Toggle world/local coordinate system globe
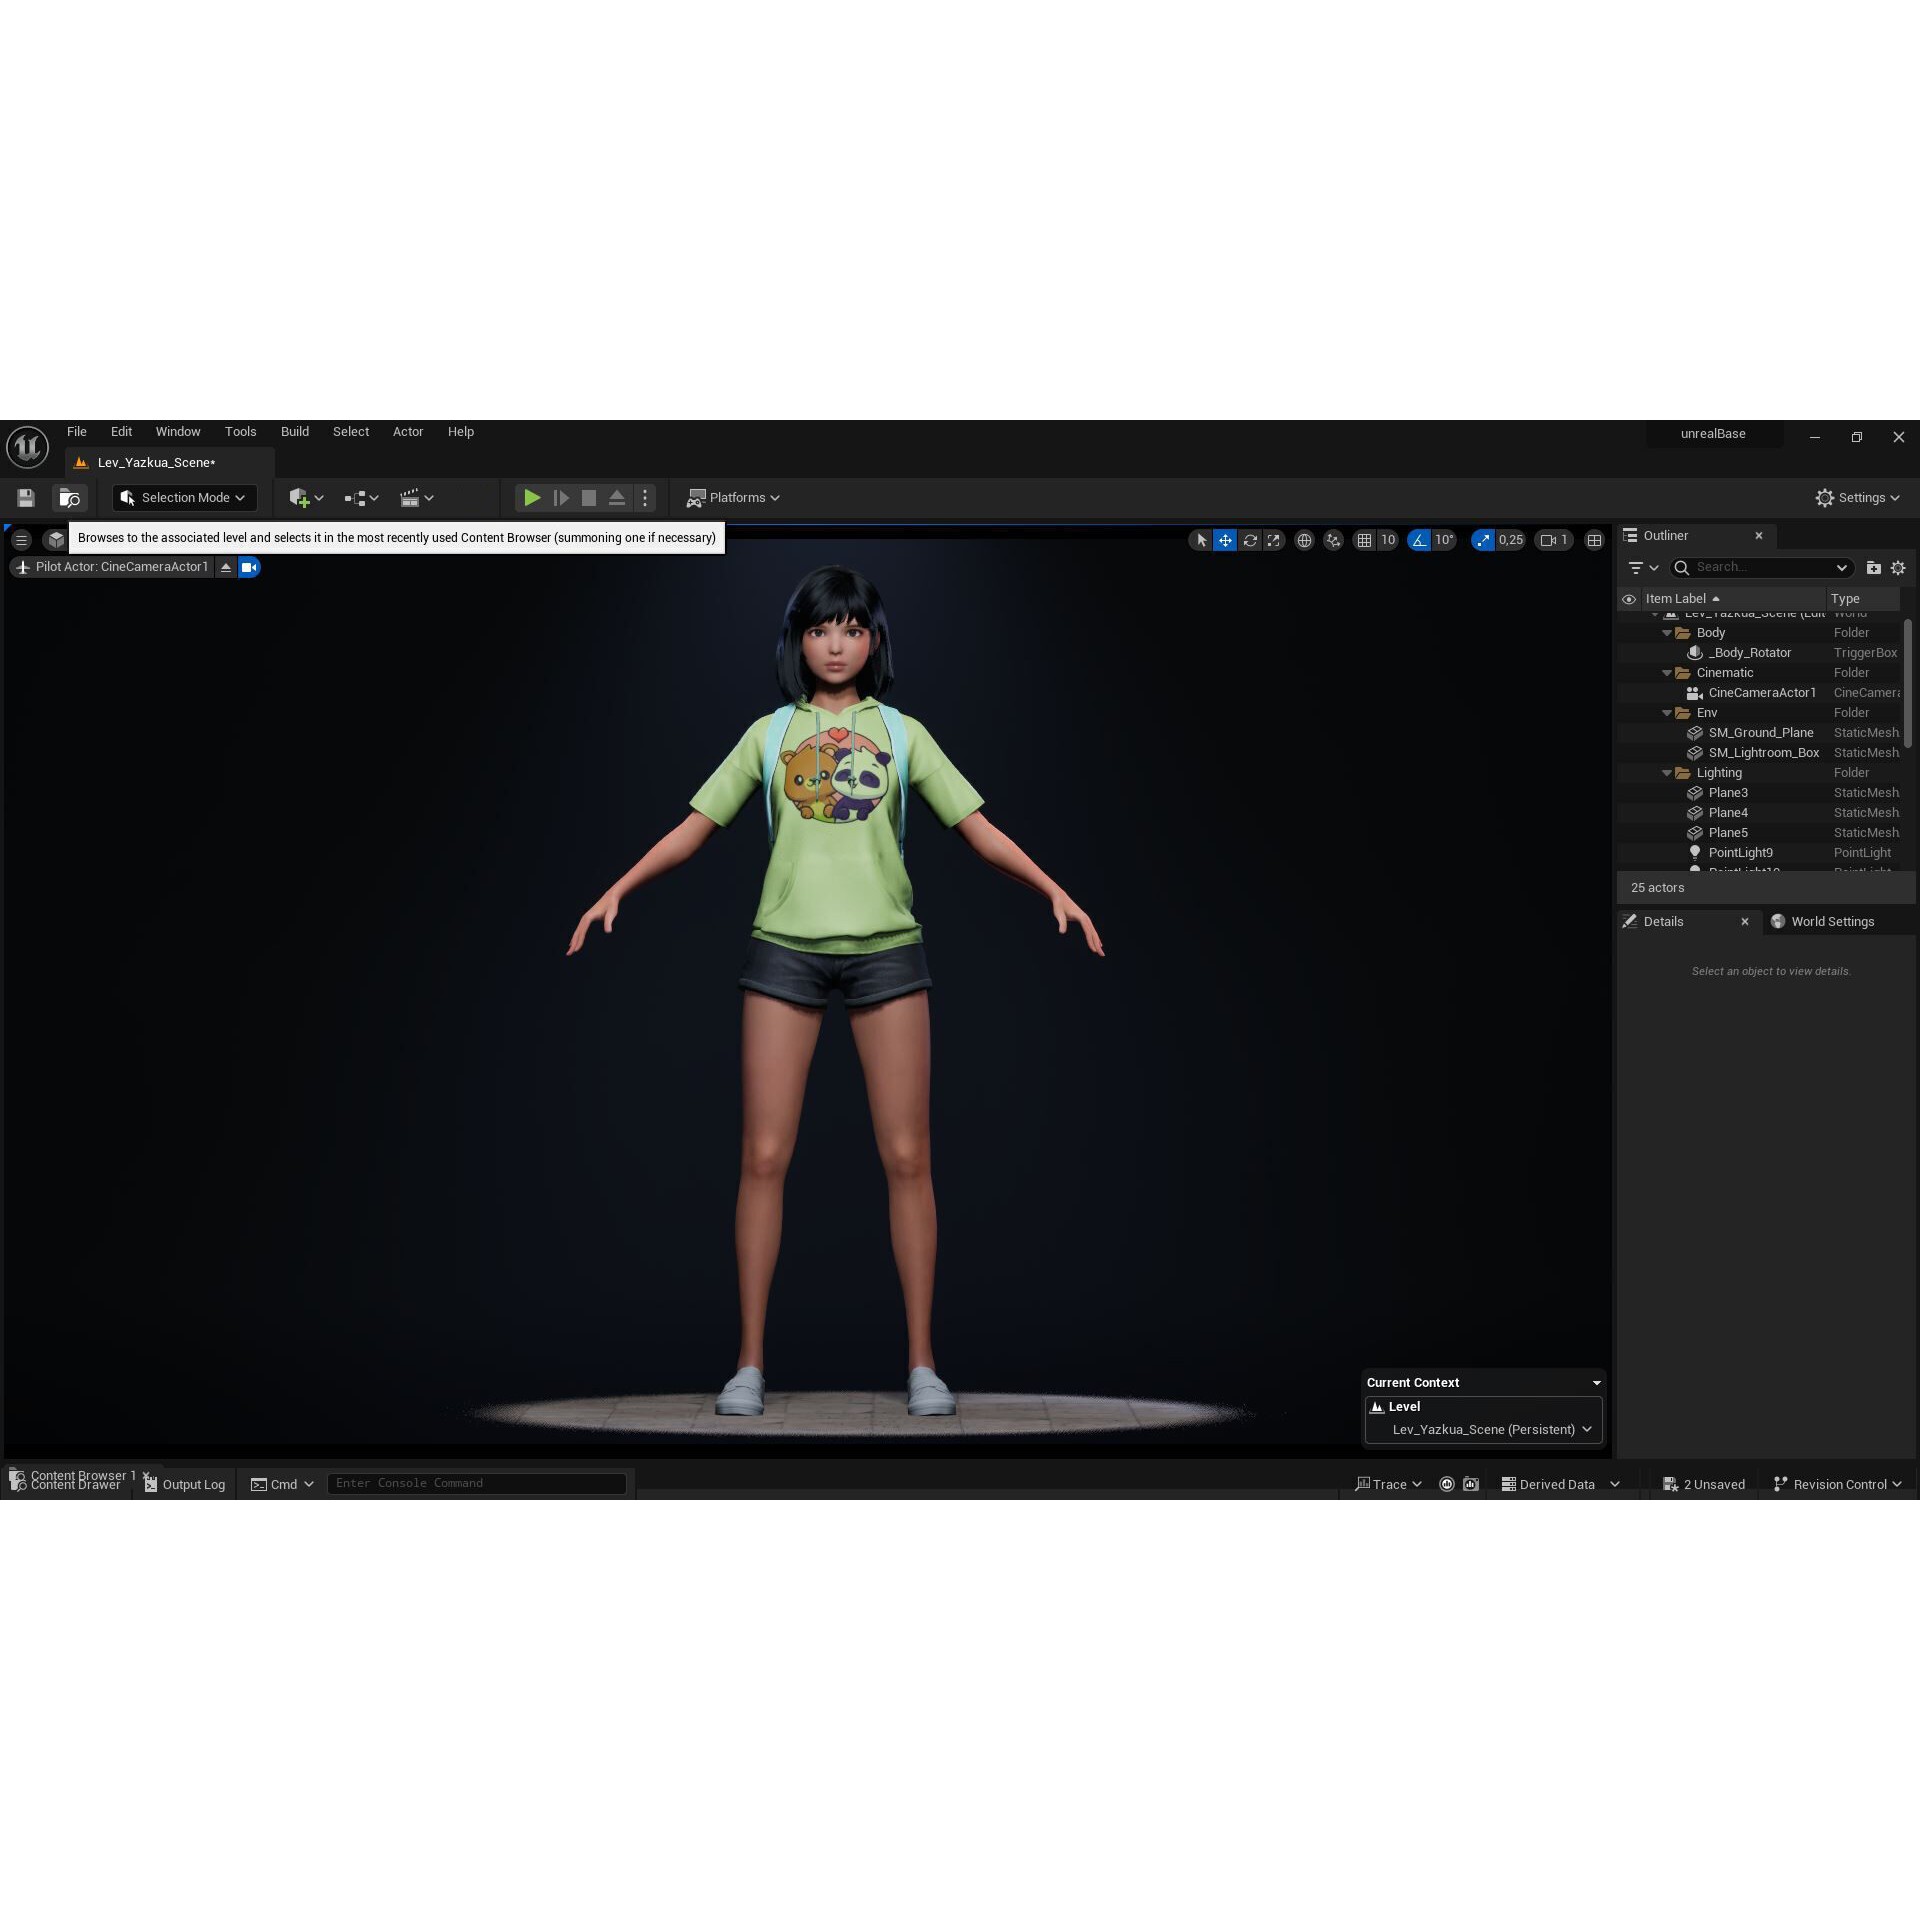This screenshot has height=1920, width=1920. pyautogui.click(x=1304, y=540)
